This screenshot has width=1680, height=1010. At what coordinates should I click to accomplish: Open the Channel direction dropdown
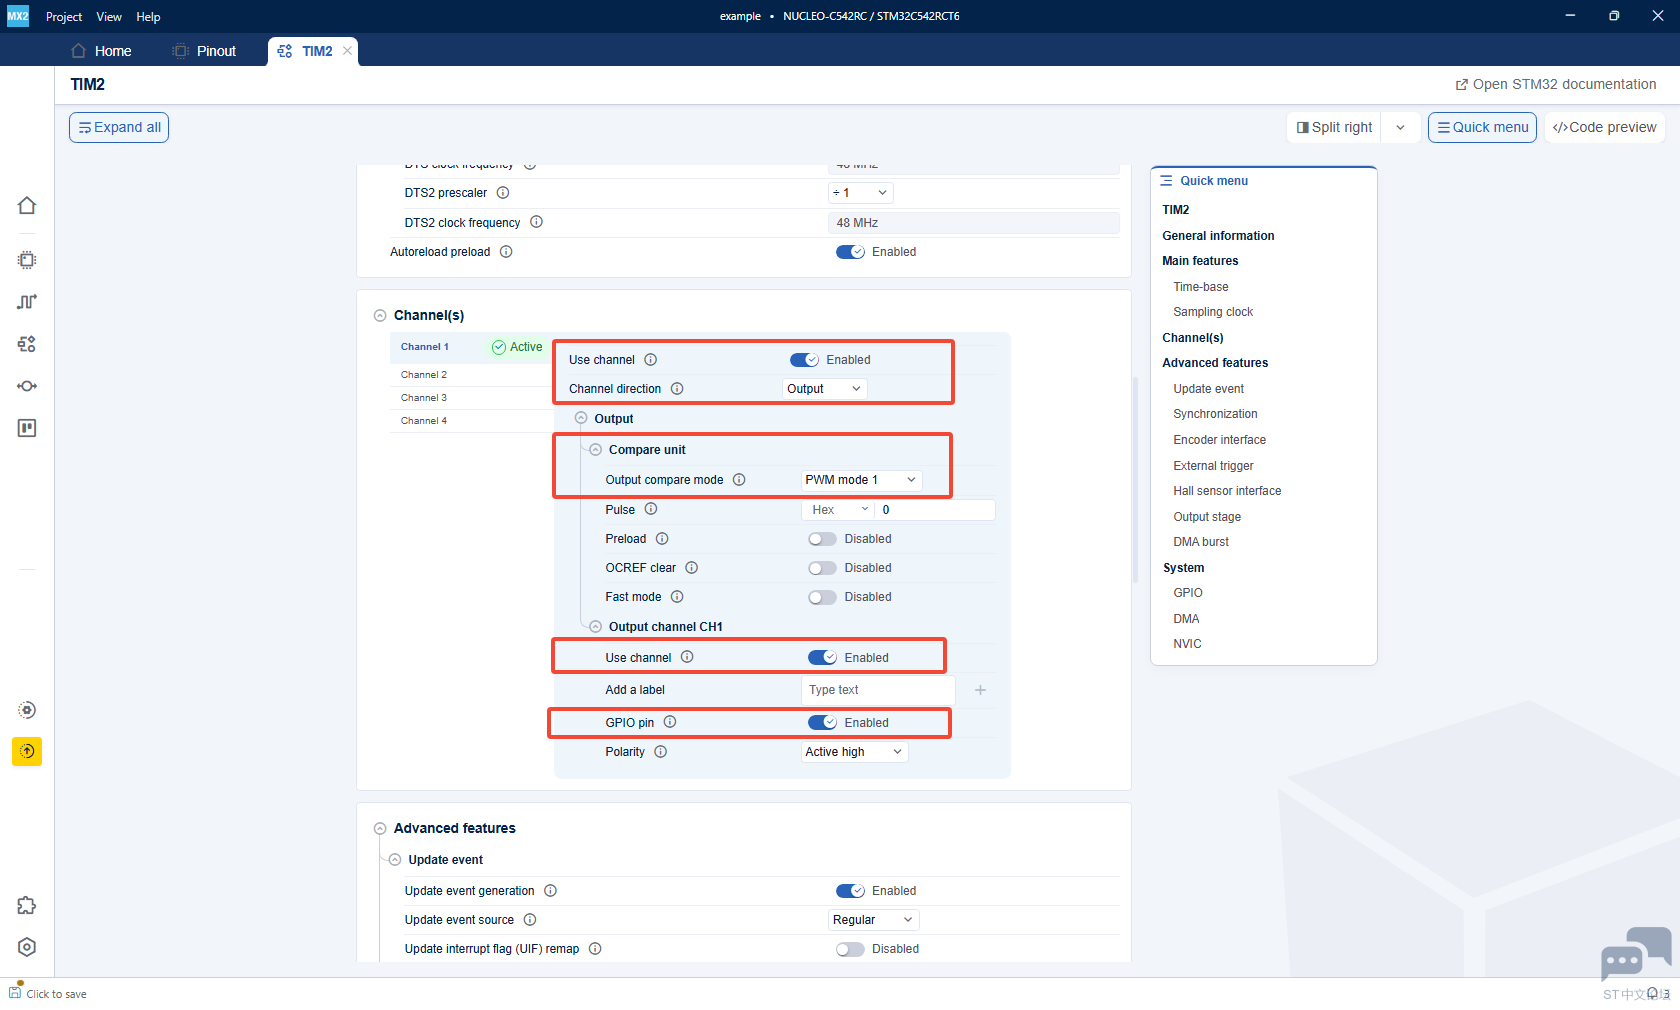[x=824, y=389]
